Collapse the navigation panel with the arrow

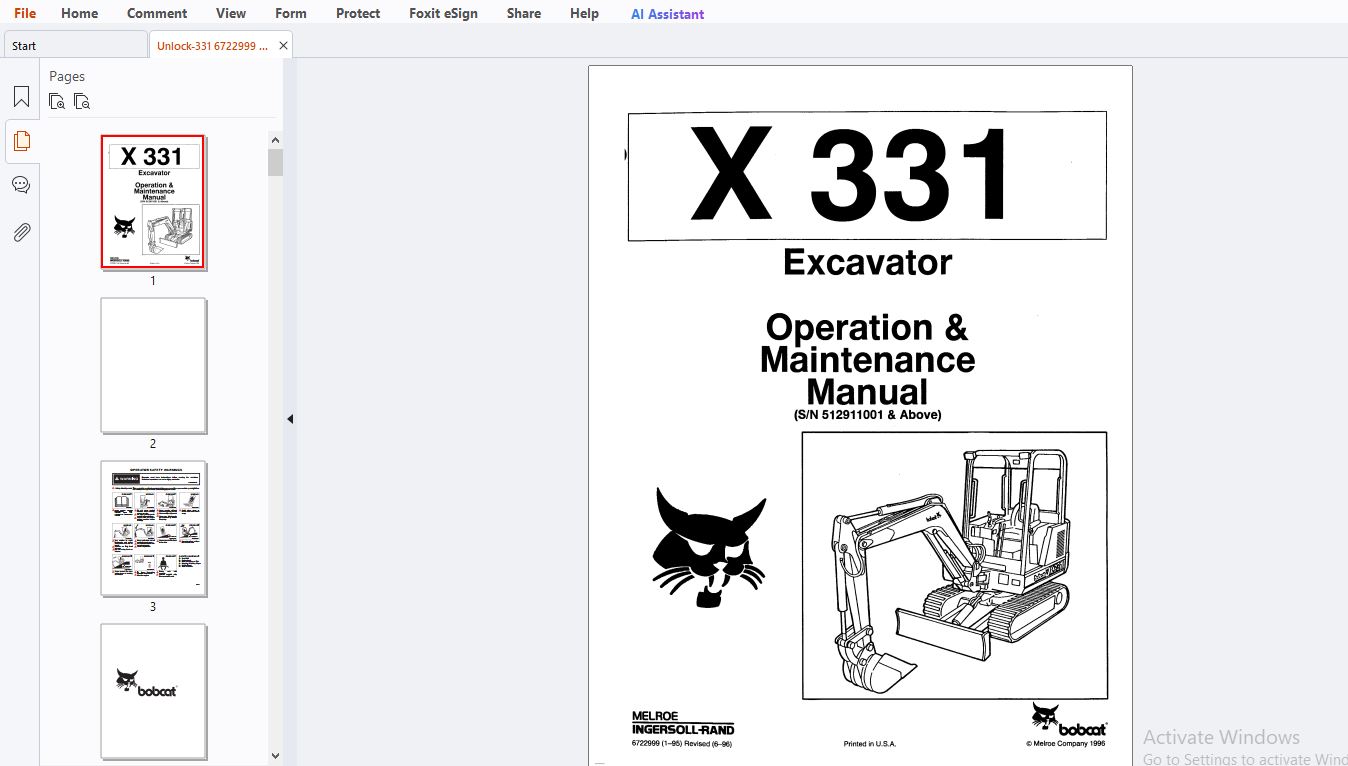290,419
